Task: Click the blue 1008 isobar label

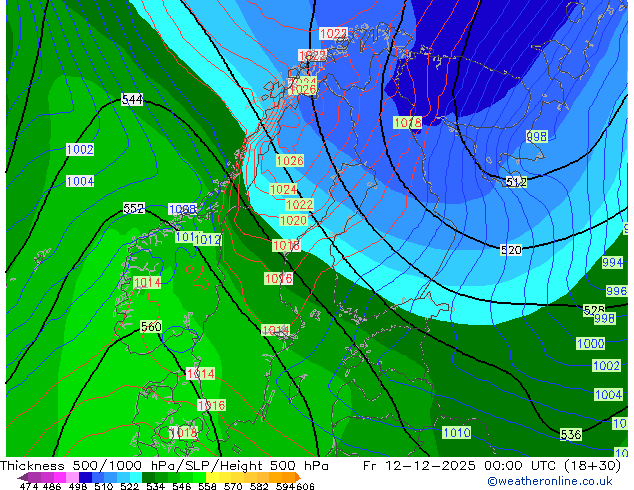Action: tap(183, 209)
